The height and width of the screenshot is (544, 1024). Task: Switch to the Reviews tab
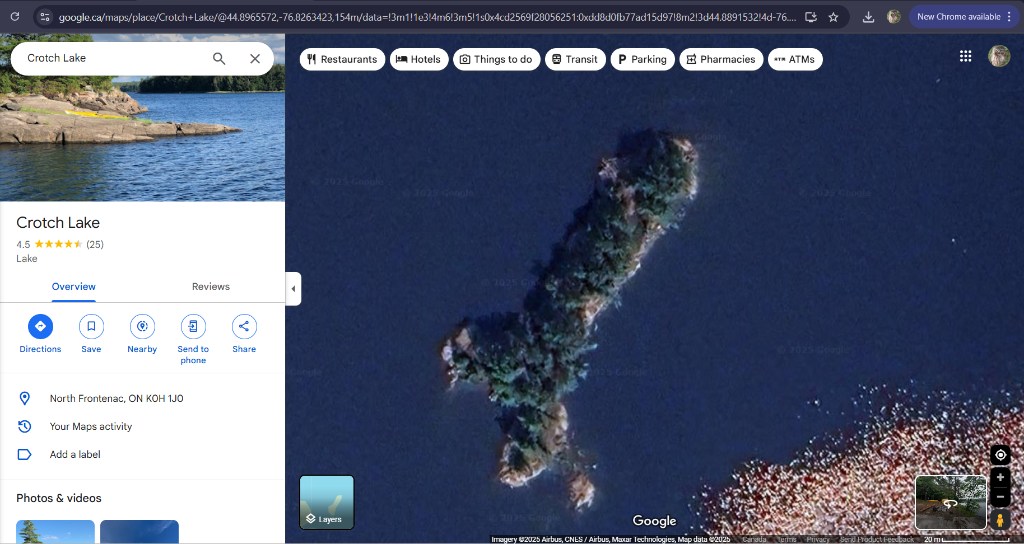click(x=211, y=287)
